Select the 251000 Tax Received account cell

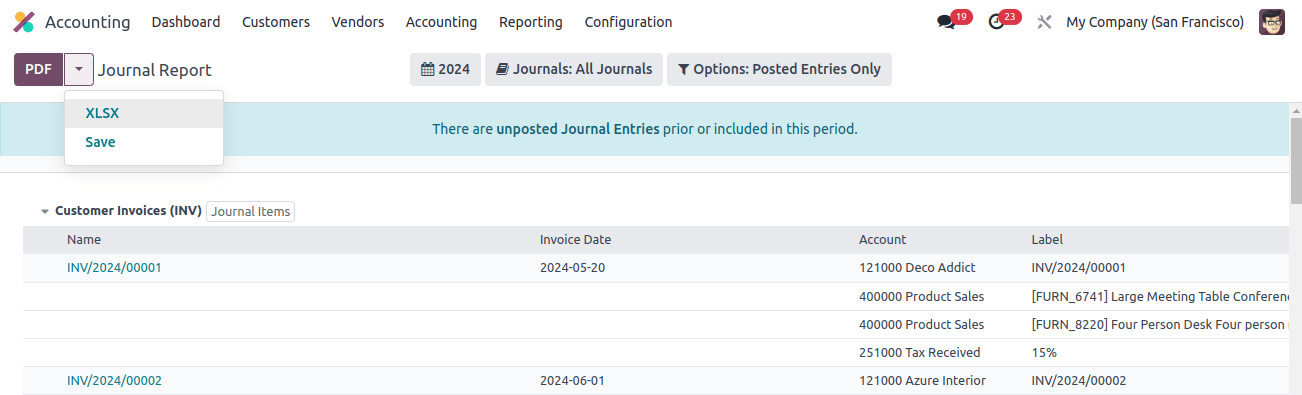(920, 353)
